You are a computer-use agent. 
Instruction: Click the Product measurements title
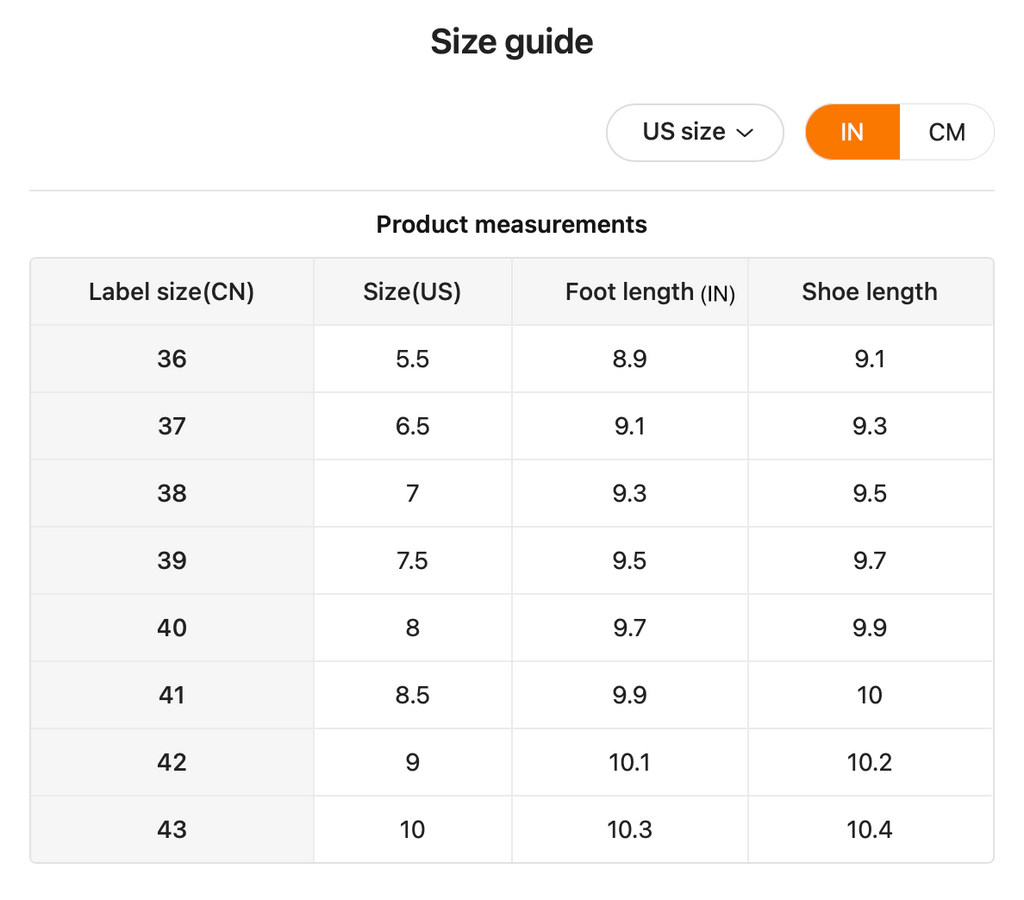(511, 224)
